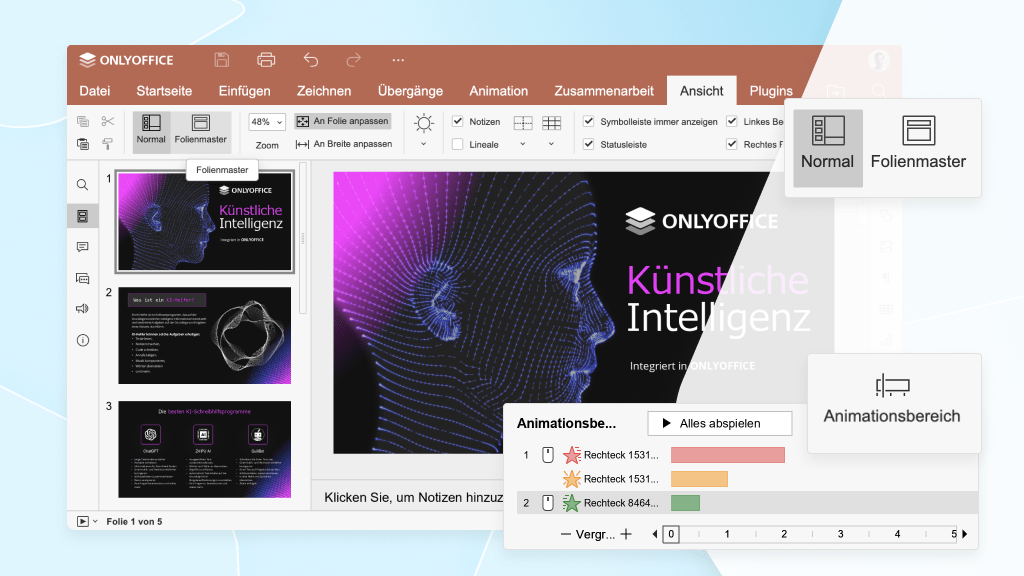Expand slideshow options arrow in status bar
Image resolution: width=1024 pixels, height=576 pixels.
95,521
